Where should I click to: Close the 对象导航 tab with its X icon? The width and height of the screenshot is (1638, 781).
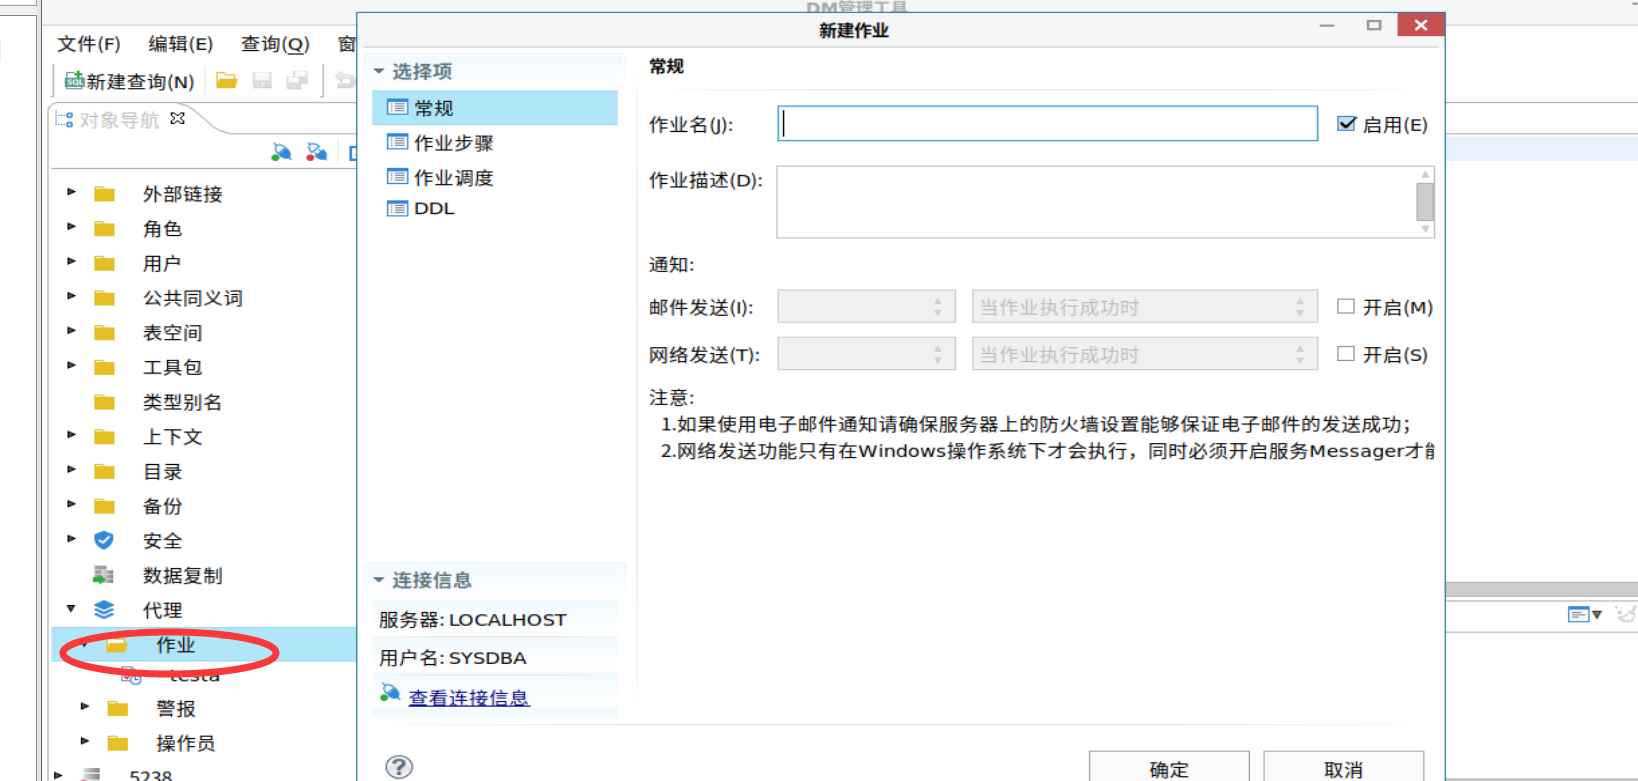coord(178,118)
